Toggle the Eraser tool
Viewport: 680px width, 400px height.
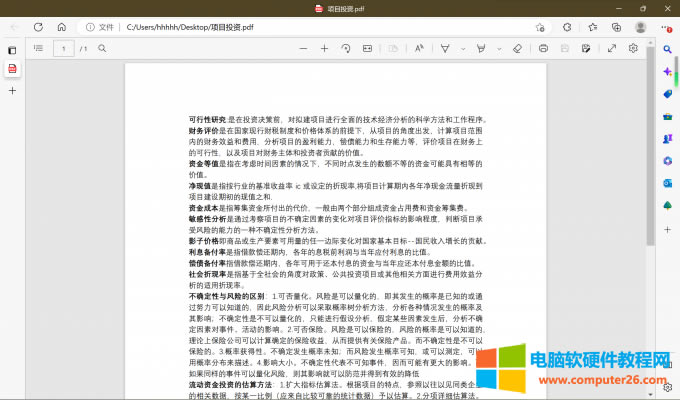[x=517, y=48]
